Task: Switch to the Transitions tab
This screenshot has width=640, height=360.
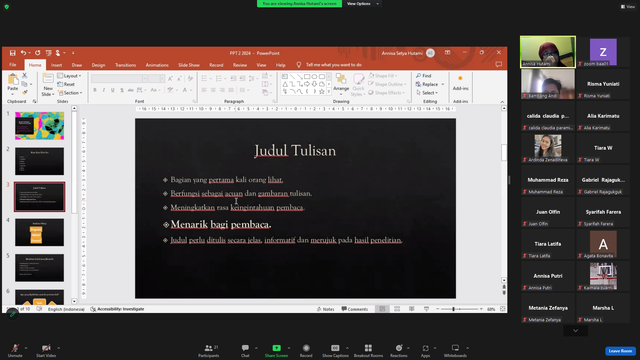Action: click(x=125, y=65)
